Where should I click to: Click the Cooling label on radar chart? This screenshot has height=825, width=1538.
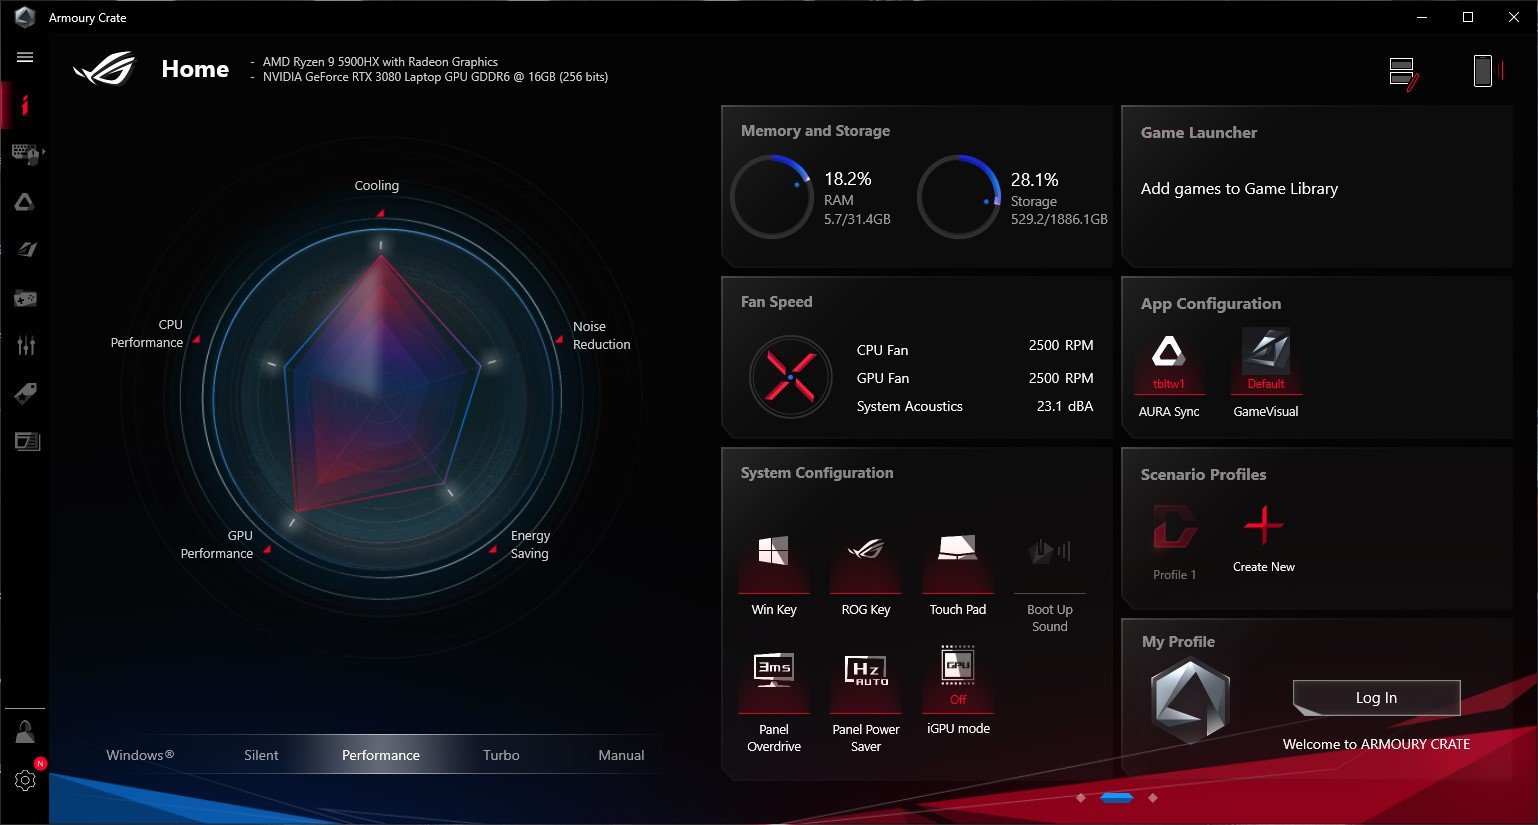[376, 186]
